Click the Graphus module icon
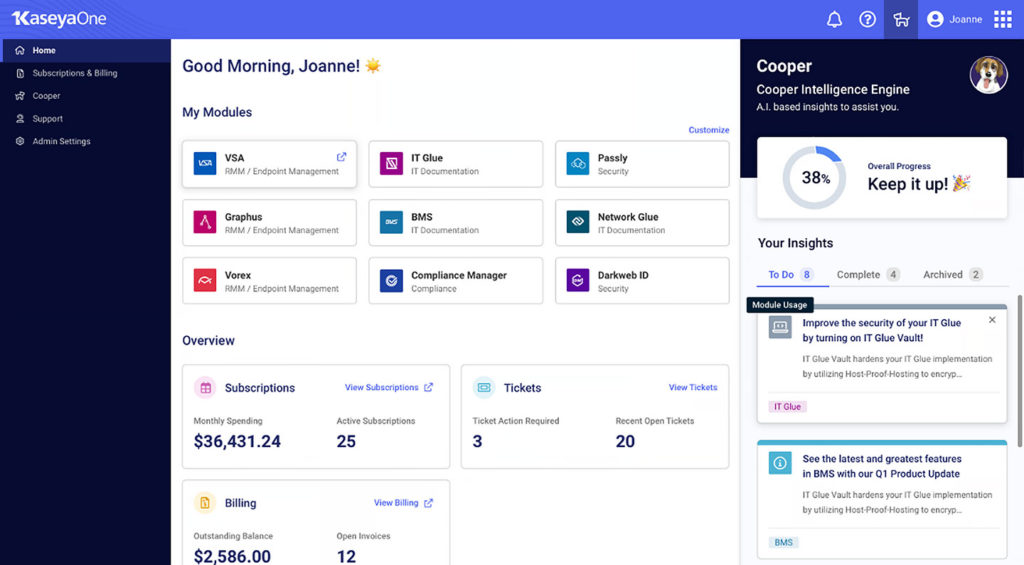Viewport: 1024px width, 565px height. 205,222
